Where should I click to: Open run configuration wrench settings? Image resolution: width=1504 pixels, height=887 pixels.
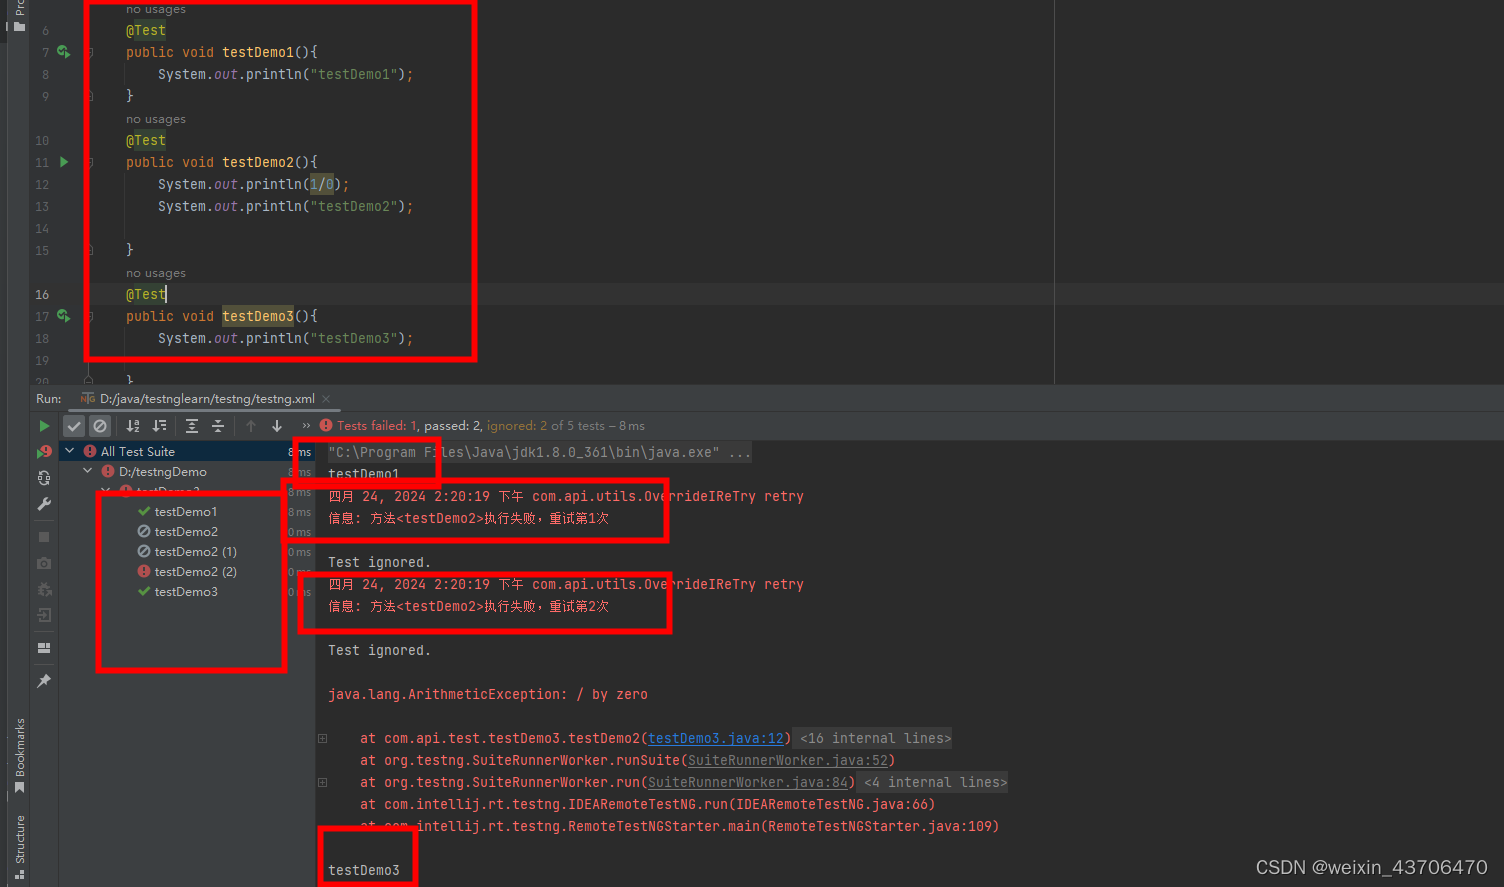(x=44, y=504)
